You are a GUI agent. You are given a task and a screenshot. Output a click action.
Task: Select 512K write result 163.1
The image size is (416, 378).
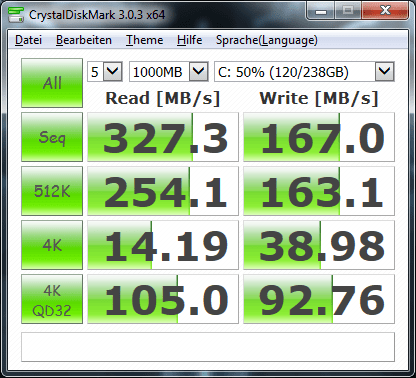[319, 191]
